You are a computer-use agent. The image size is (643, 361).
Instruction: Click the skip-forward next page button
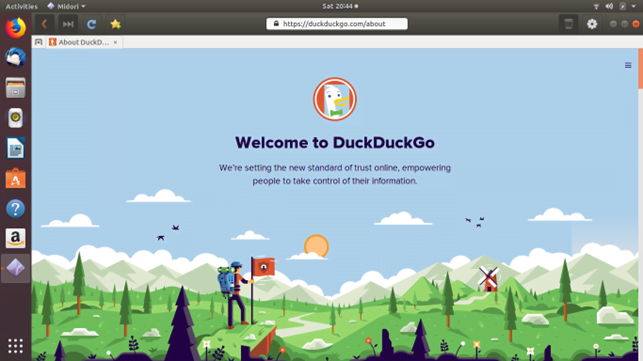[68, 24]
